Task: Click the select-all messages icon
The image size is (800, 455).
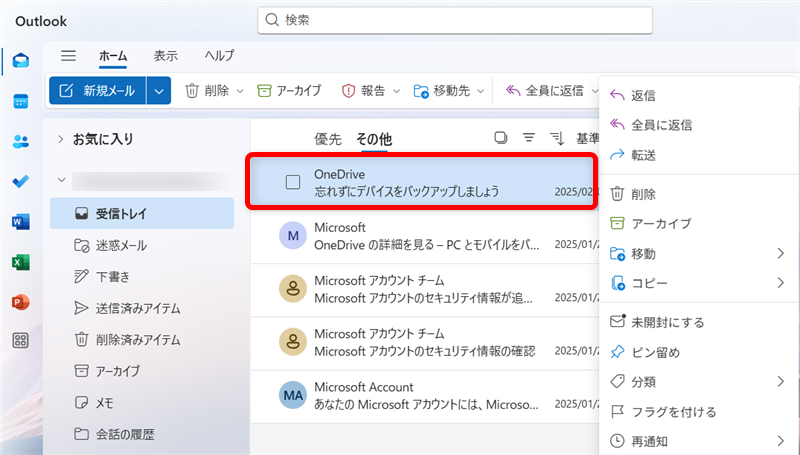Action: click(501, 137)
